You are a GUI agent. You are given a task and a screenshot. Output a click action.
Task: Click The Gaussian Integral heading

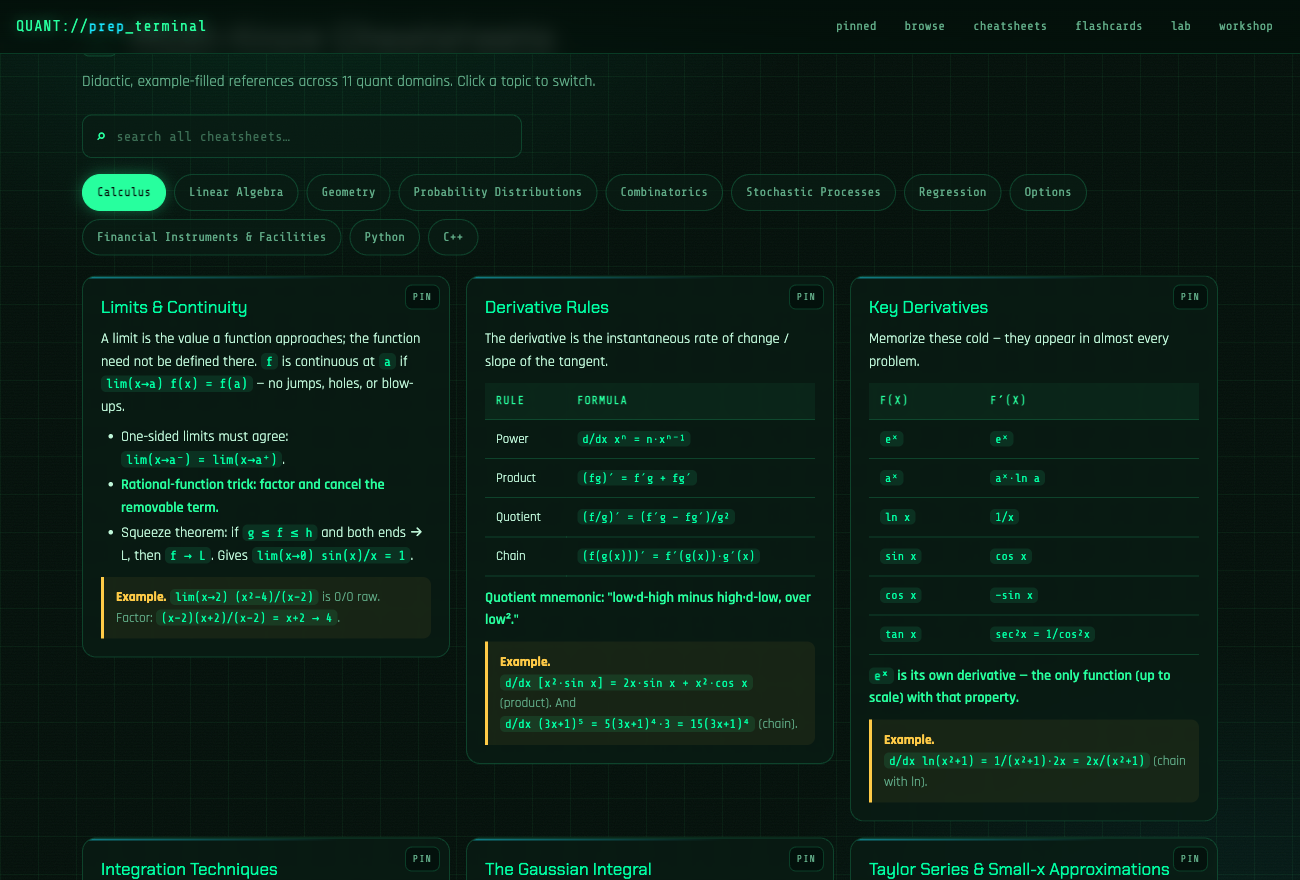pyautogui.click(x=568, y=869)
